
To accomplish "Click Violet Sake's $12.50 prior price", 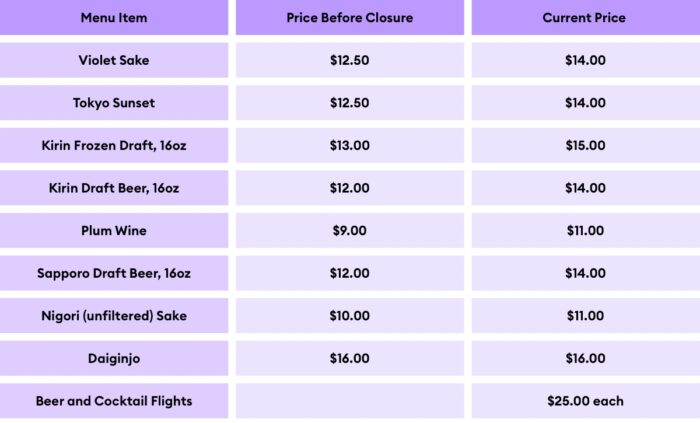I will click(349, 60).
